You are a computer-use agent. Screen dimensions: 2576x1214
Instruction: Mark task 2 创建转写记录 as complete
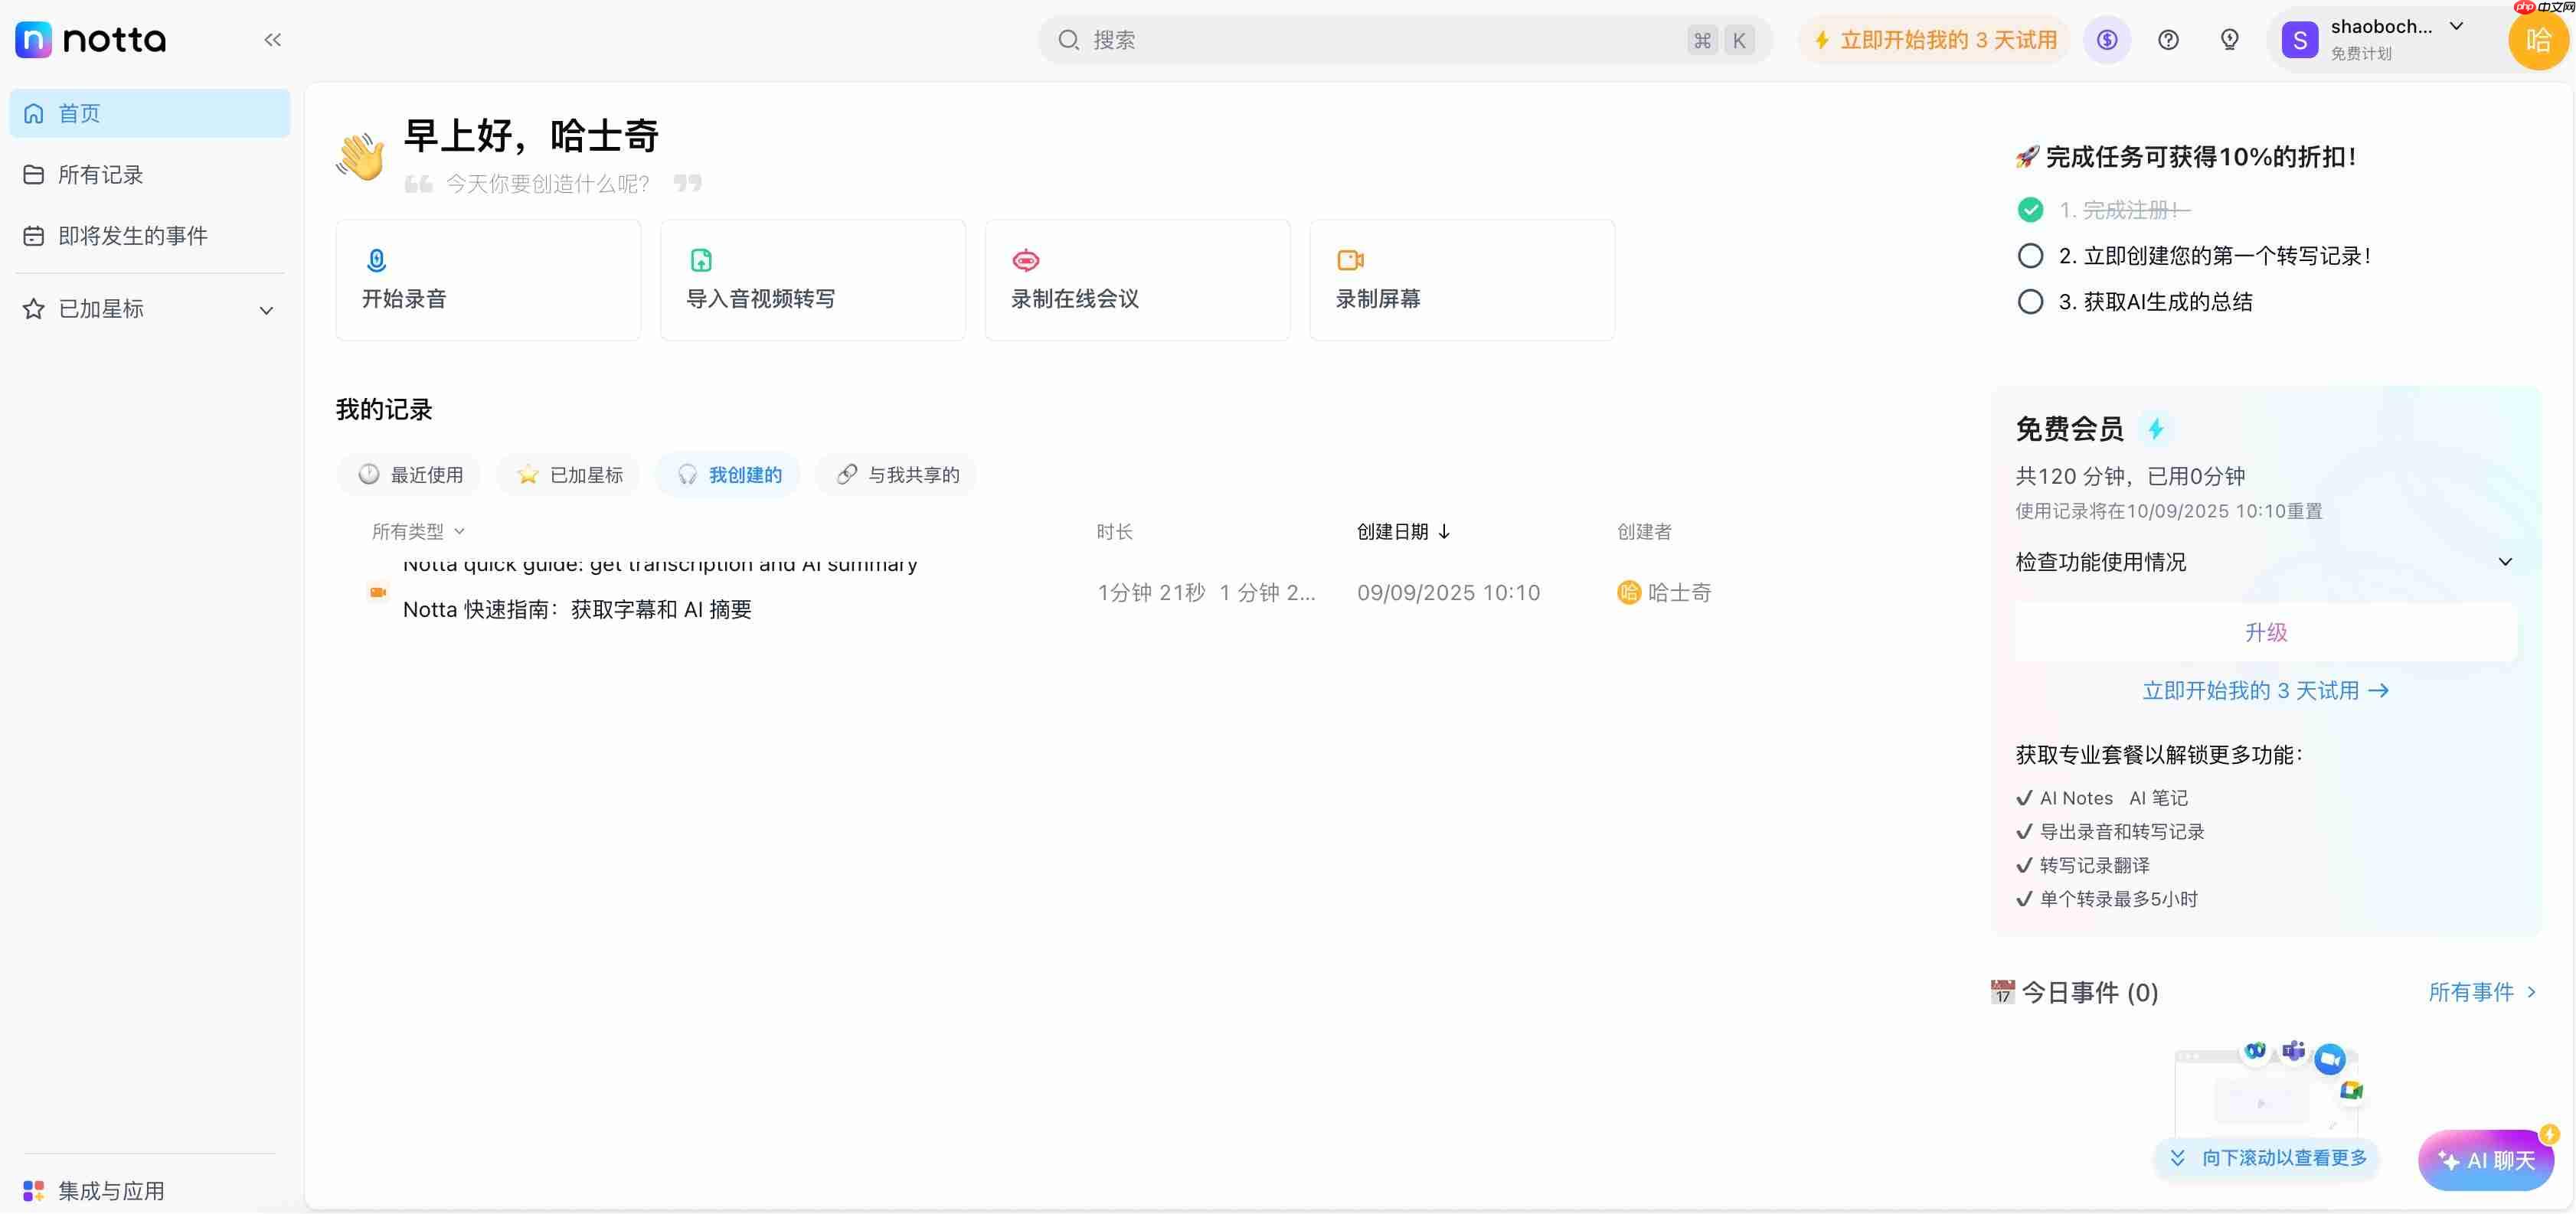(2030, 256)
